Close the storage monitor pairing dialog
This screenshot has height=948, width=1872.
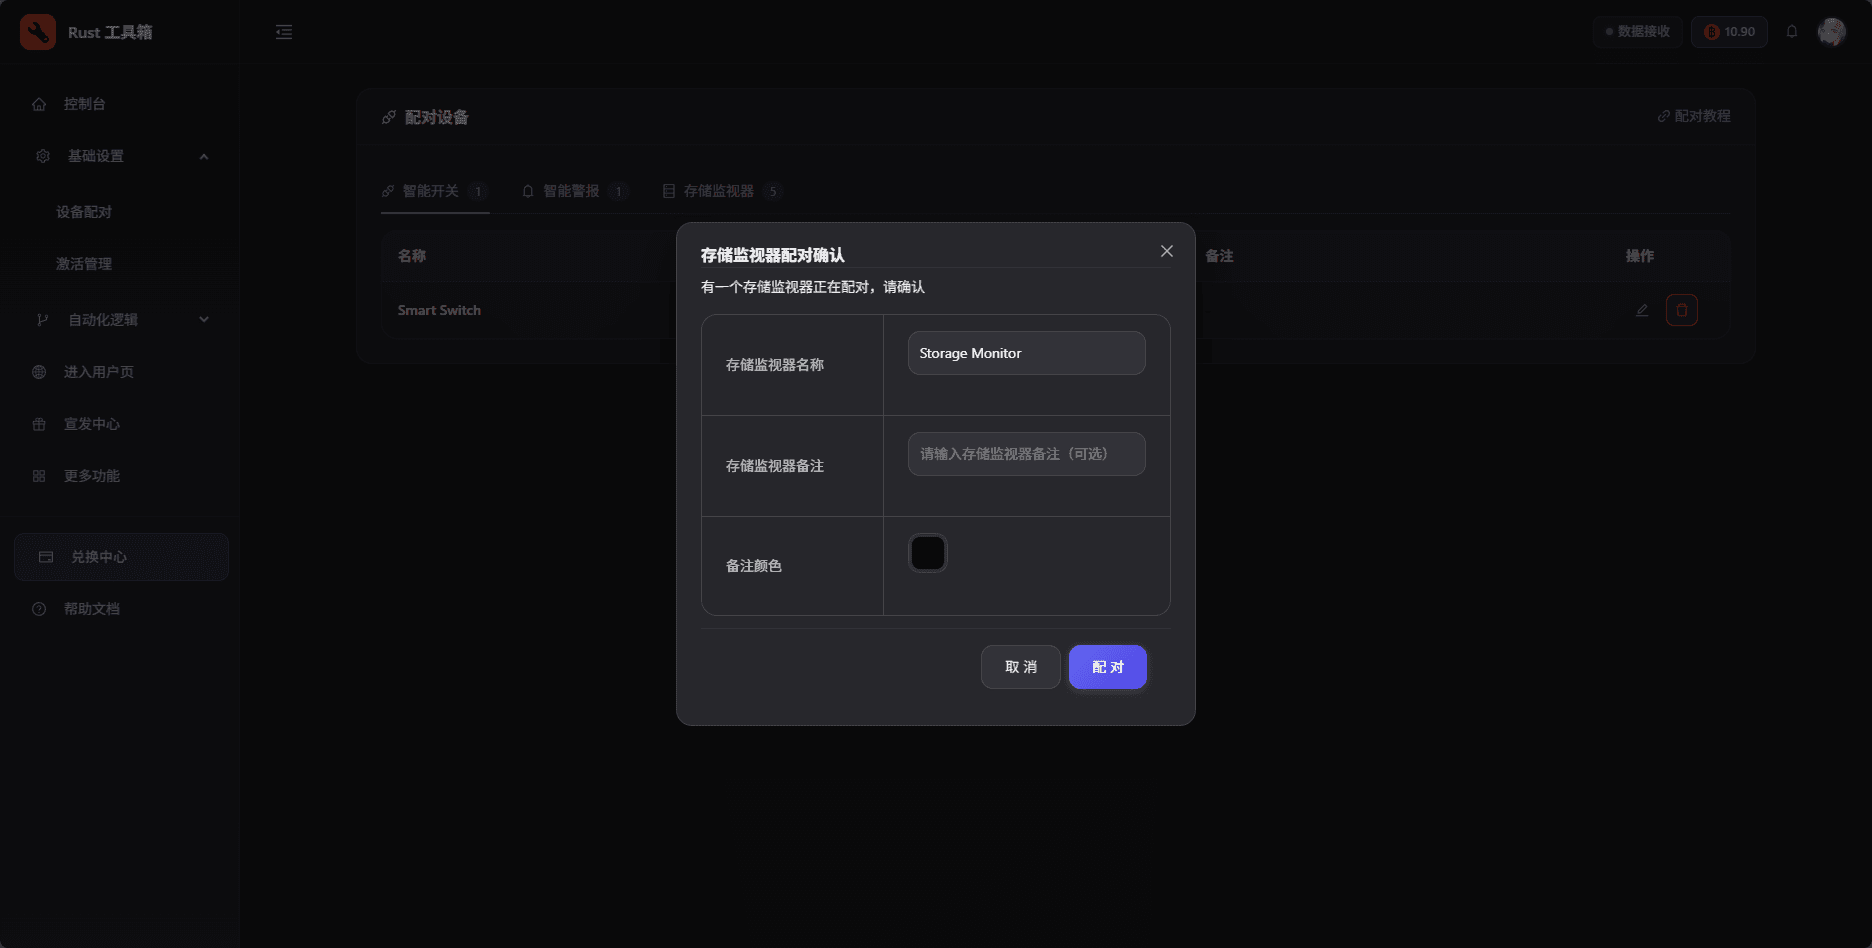pyautogui.click(x=1166, y=251)
